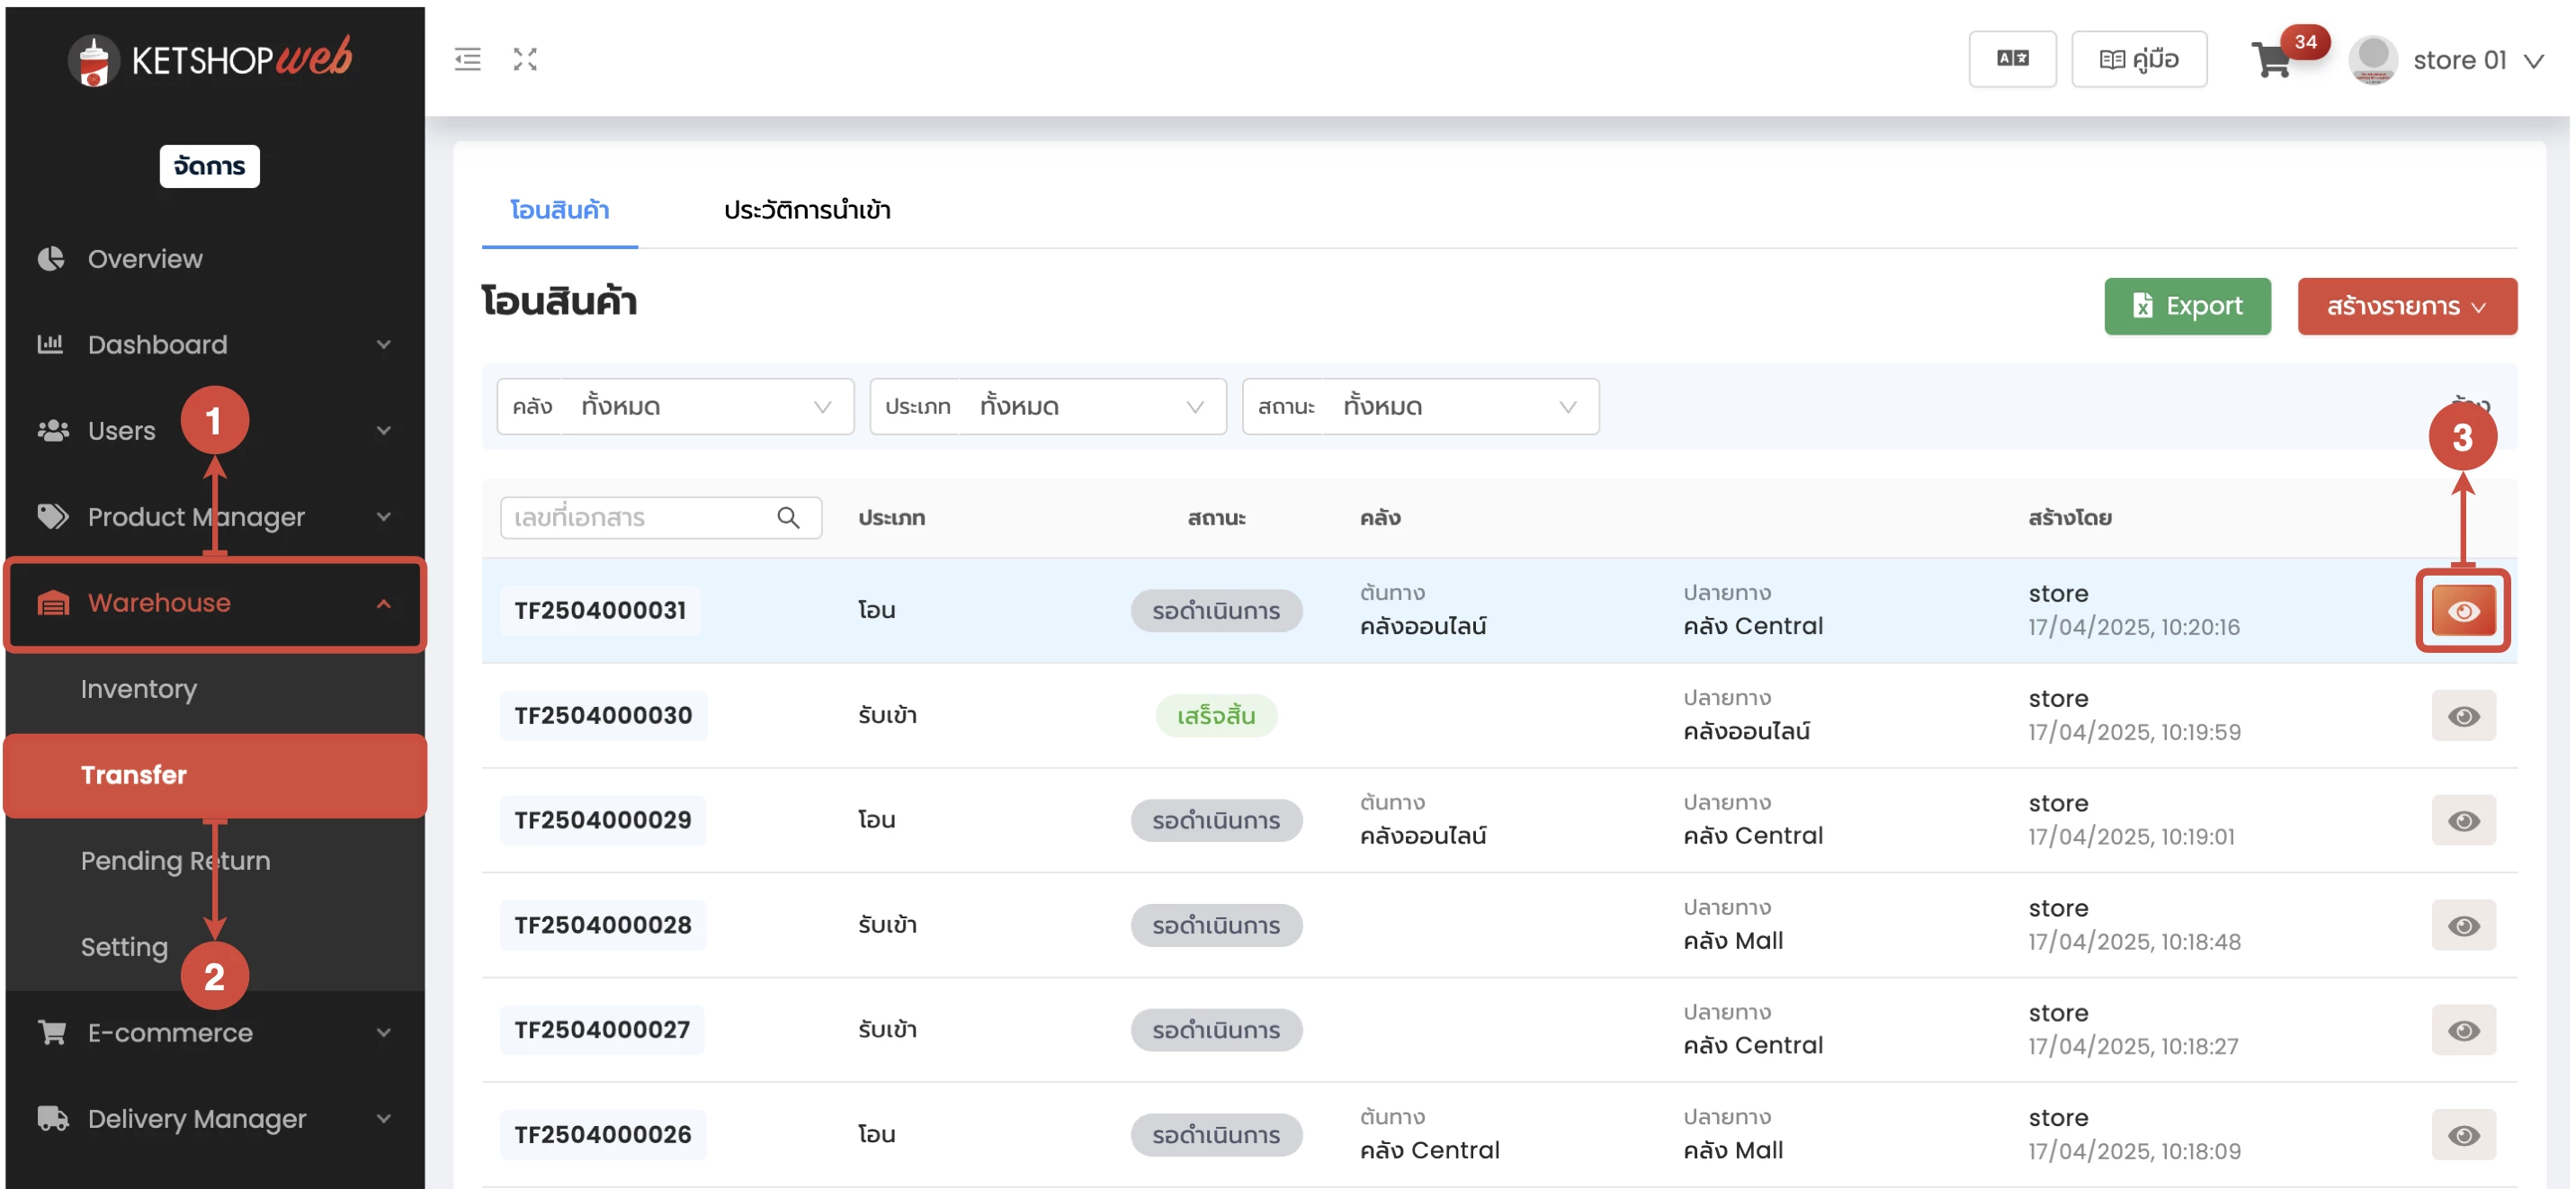2576x1189 pixels.
Task: Select Inventory under Warehouse menu
Action: [139, 689]
